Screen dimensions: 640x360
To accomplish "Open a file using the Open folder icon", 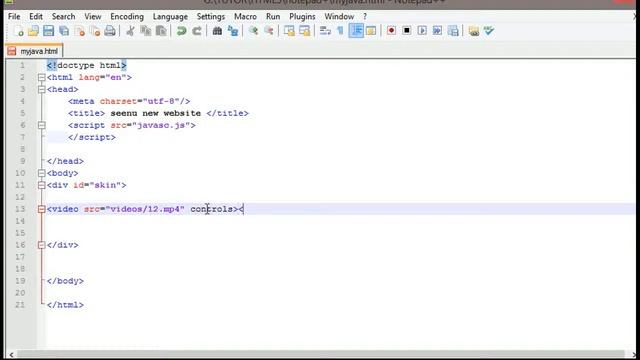I will coord(33,31).
